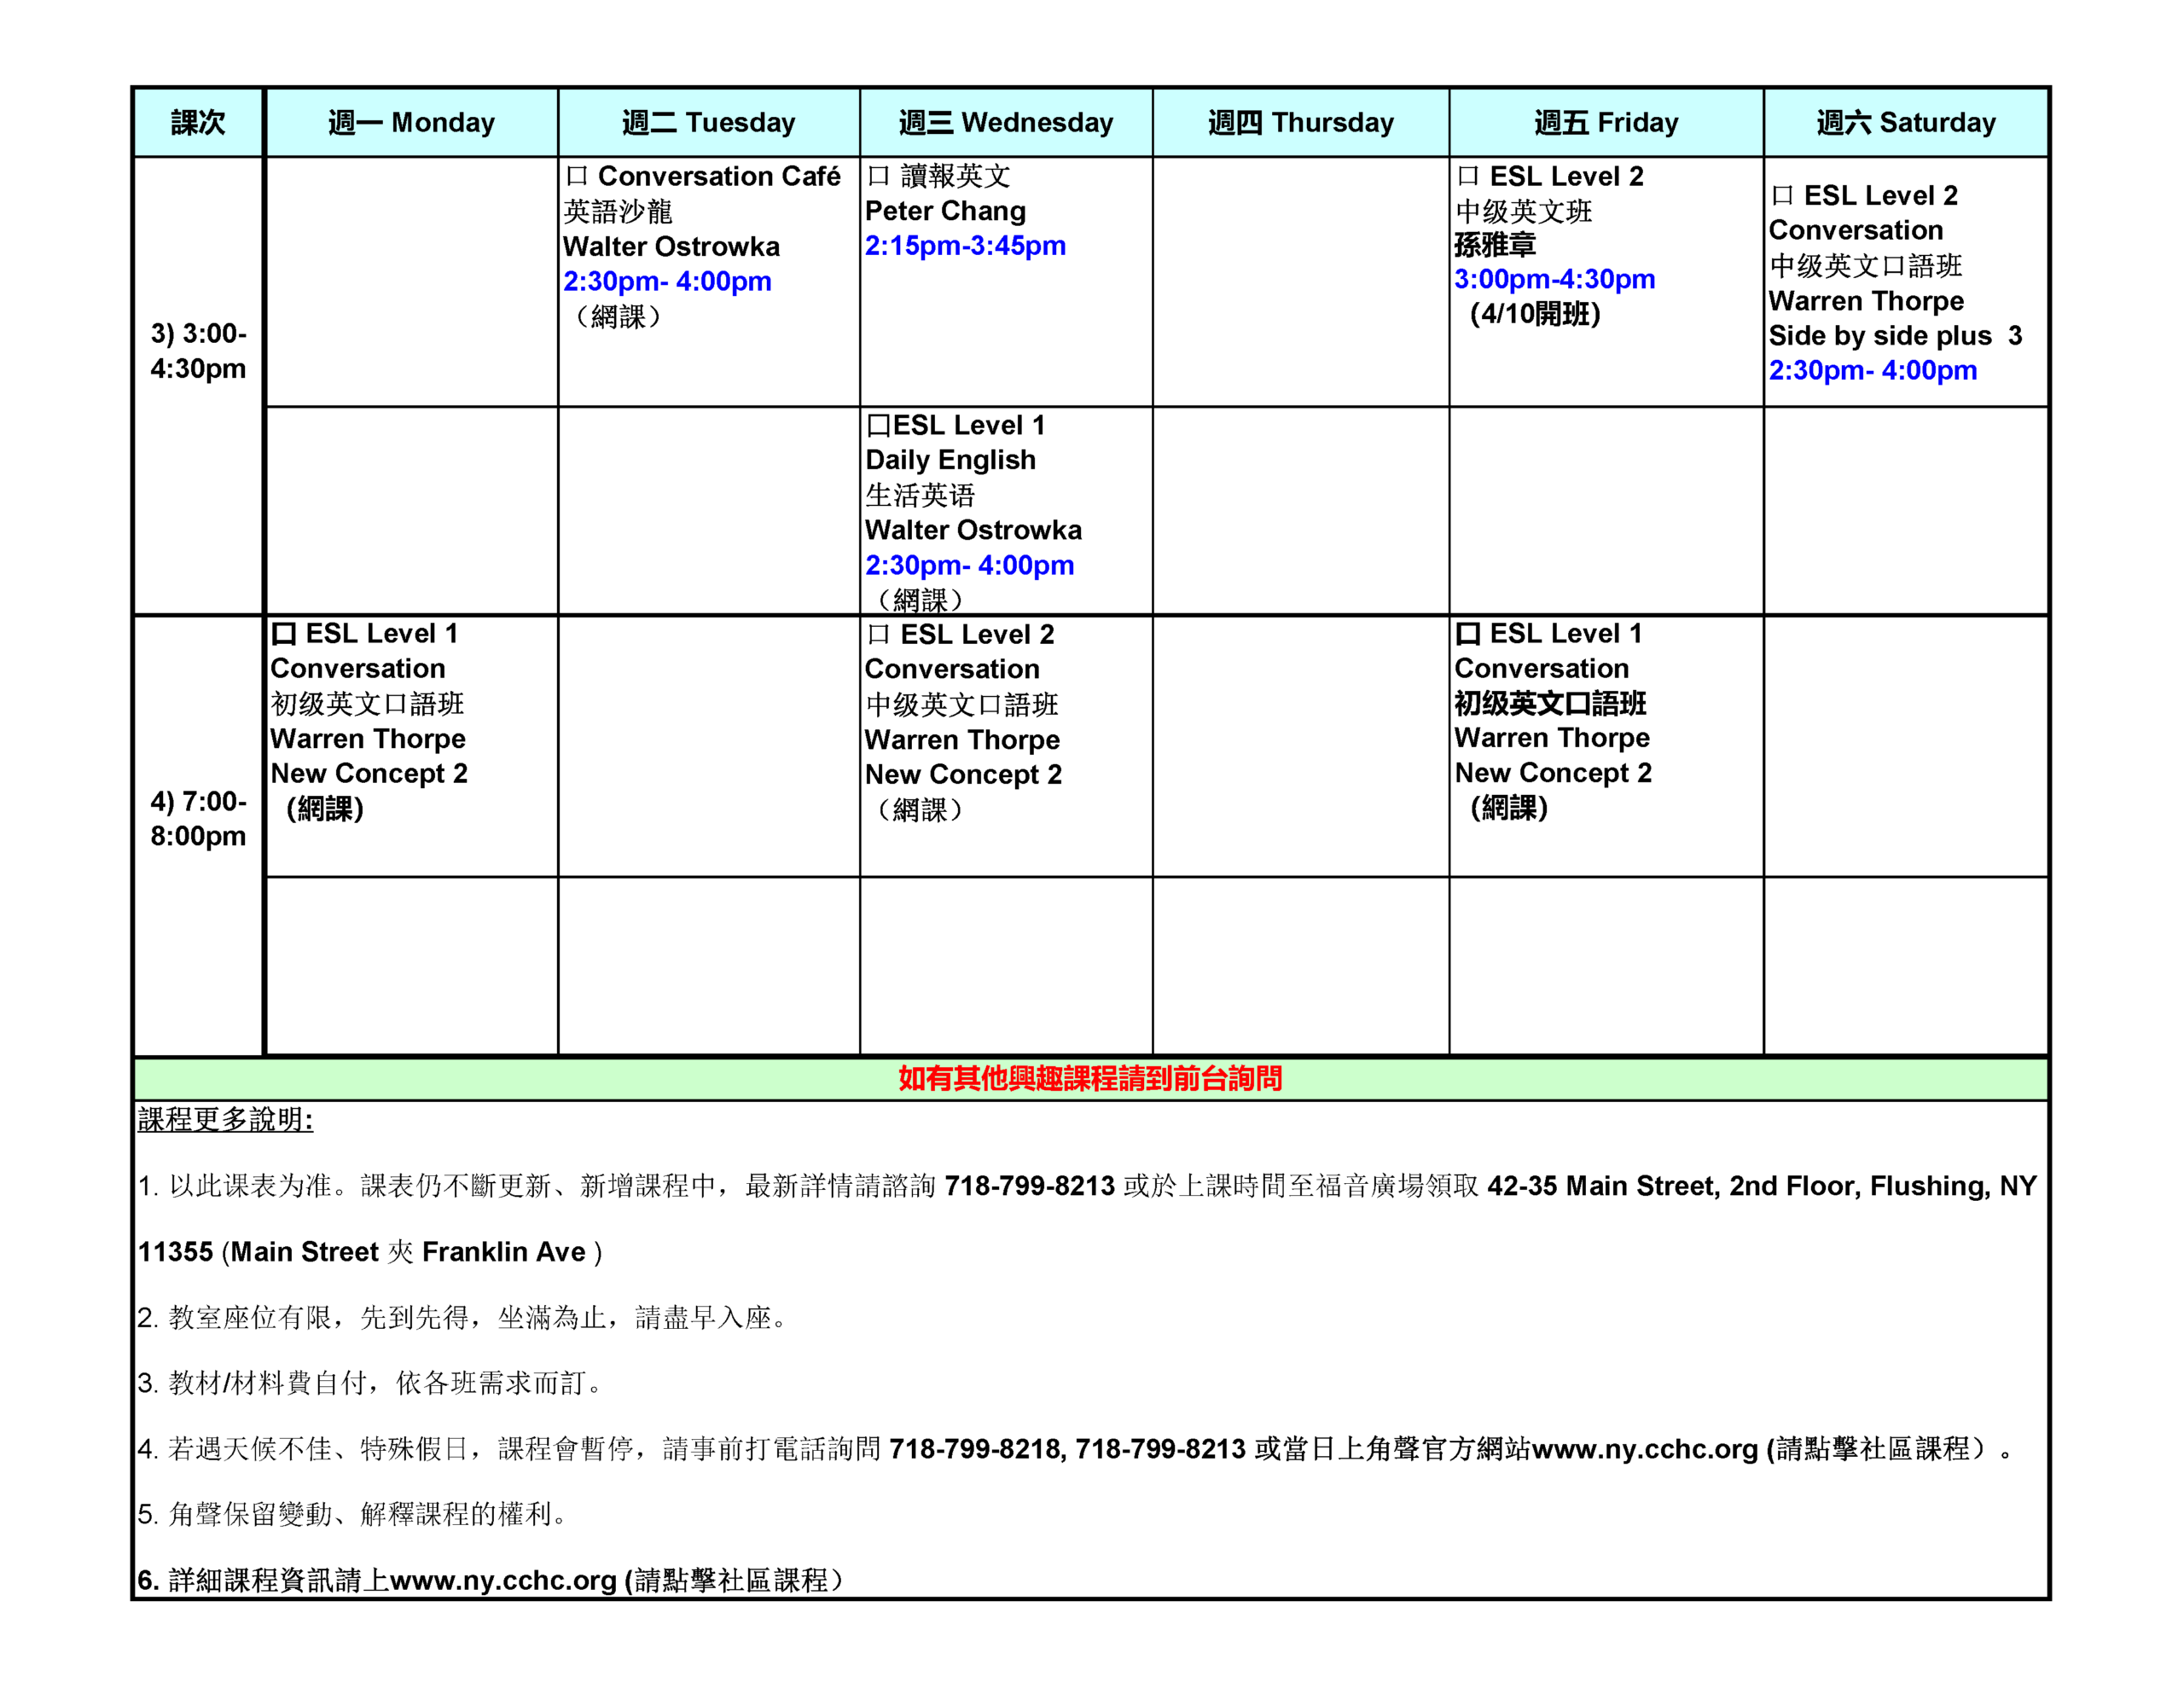Screen dimensions: 2184x1688
Task: Check Wednesday evening ESL Level 2 Conversation box
Action: (x=878, y=635)
